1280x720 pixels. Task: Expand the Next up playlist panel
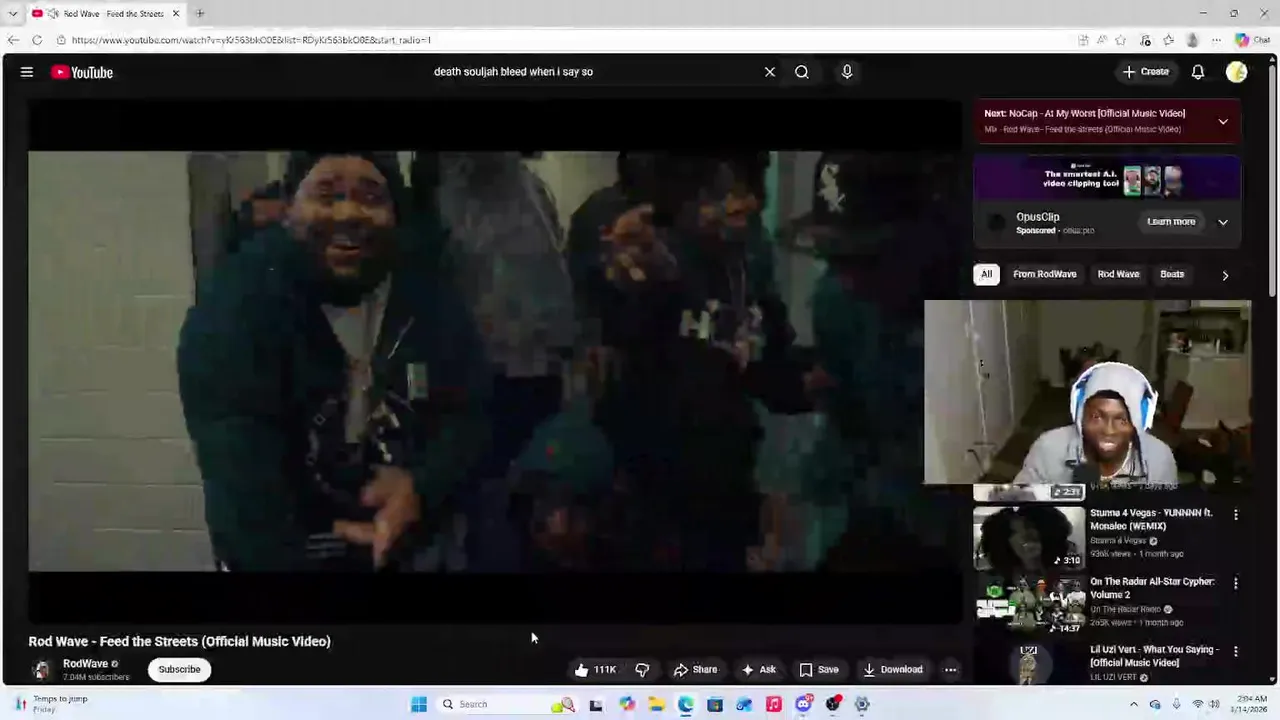pos(1223,121)
